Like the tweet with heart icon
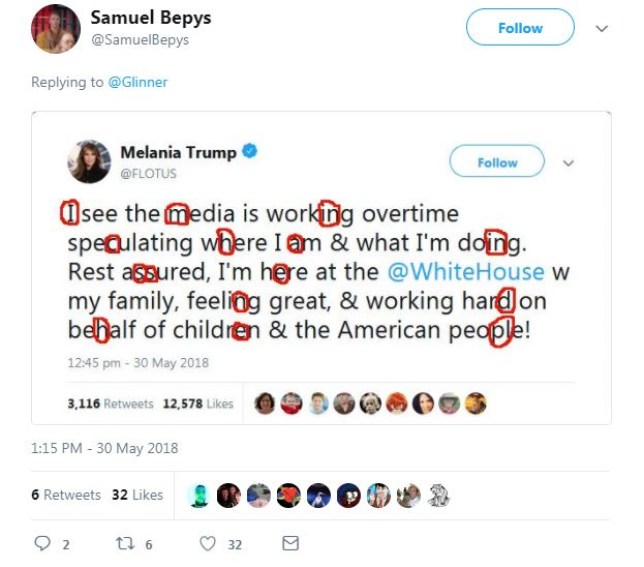Image resolution: width=644 pixels, height=567 pixels. pos(207,544)
